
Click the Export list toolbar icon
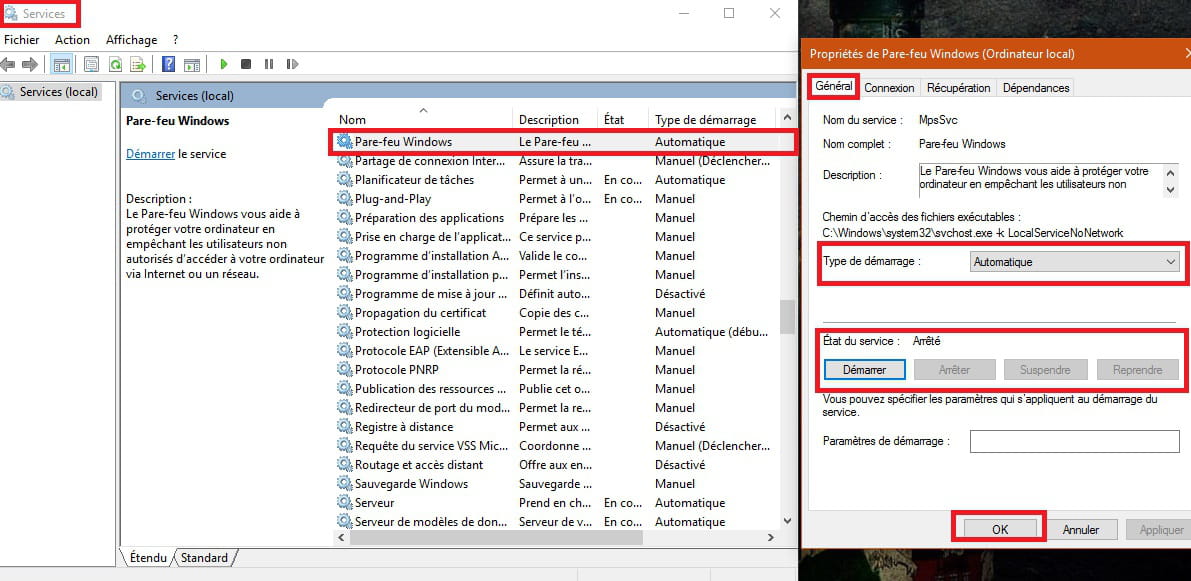pos(137,65)
